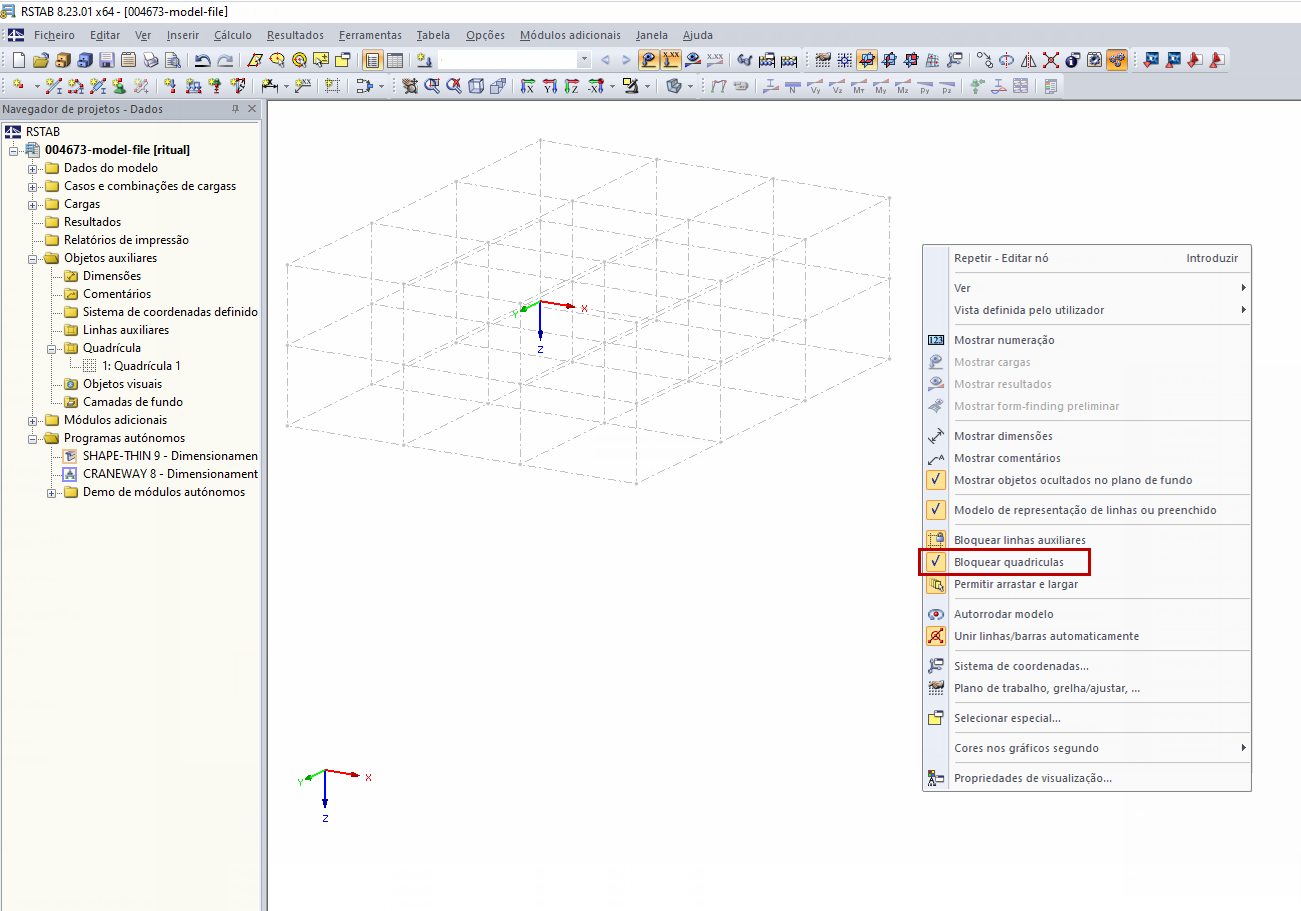Click the Open folder toolbar icon
The image size is (1301, 911).
pyautogui.click(x=41, y=60)
